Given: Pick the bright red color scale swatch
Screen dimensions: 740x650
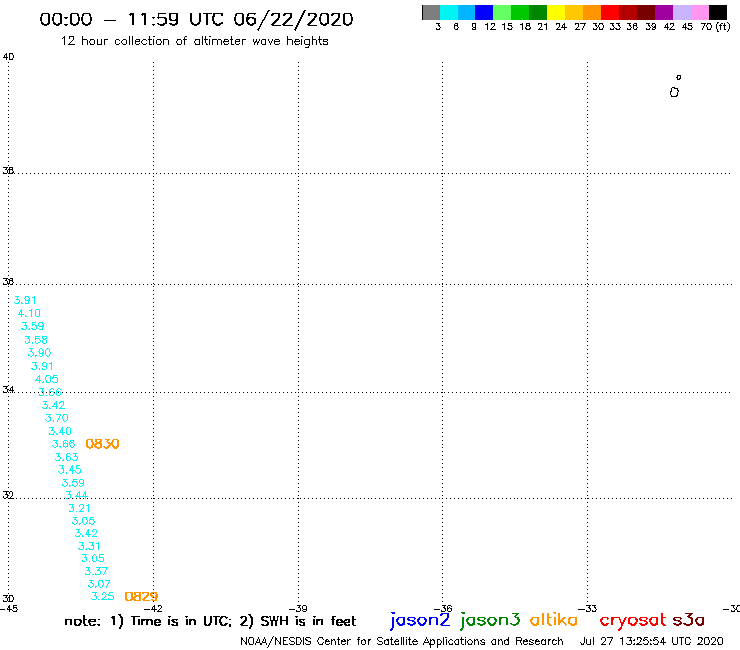Looking at the screenshot, I should tap(610, 12).
